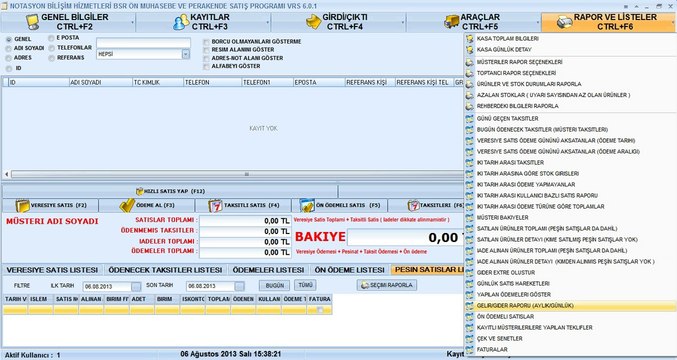Click icon next to AZALAN STOKLAR

point(470,95)
